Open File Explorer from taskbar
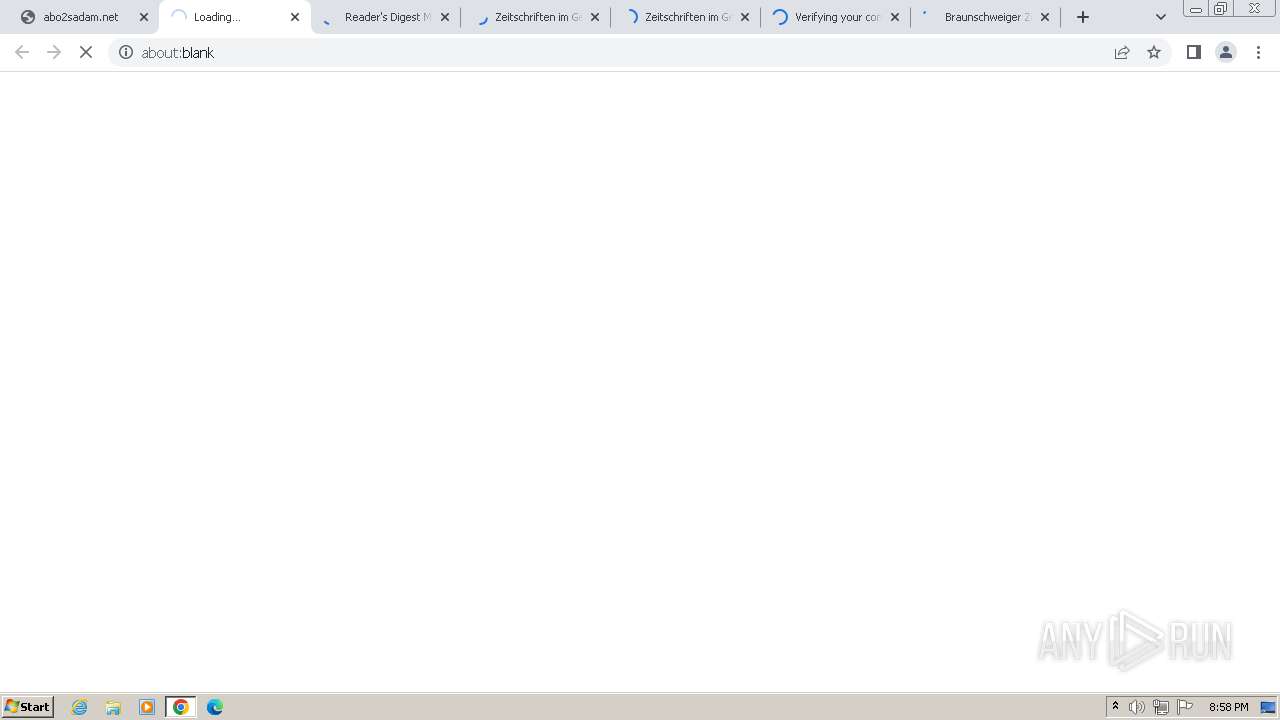 point(113,707)
